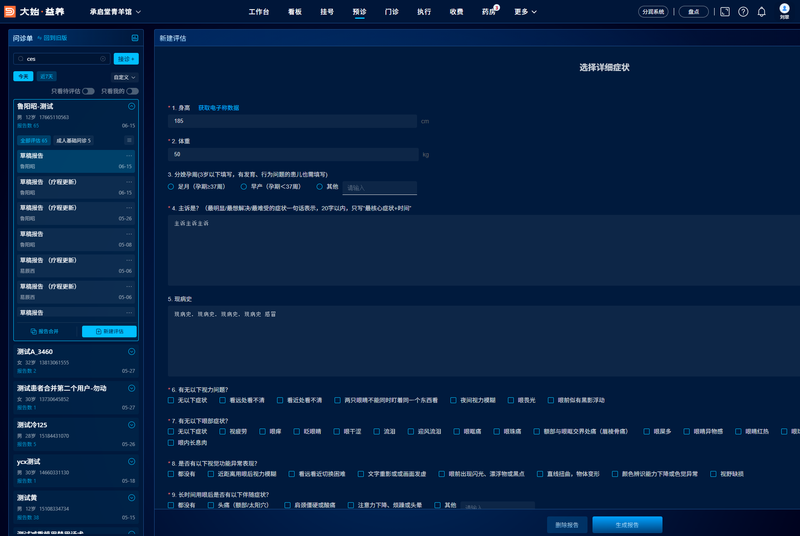The image size is (800, 536).
Task: Open the notification bell icon
Action: coord(761,12)
